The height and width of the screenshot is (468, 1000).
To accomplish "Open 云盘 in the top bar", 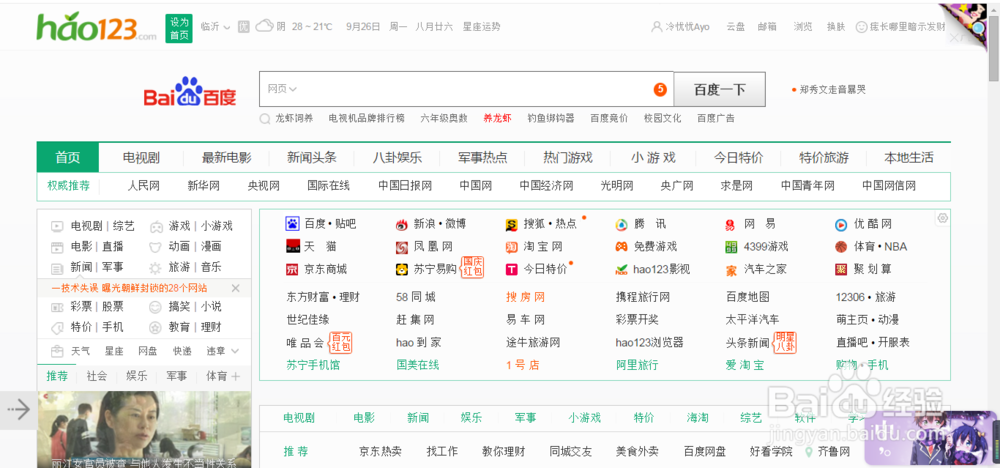I will pos(735,27).
